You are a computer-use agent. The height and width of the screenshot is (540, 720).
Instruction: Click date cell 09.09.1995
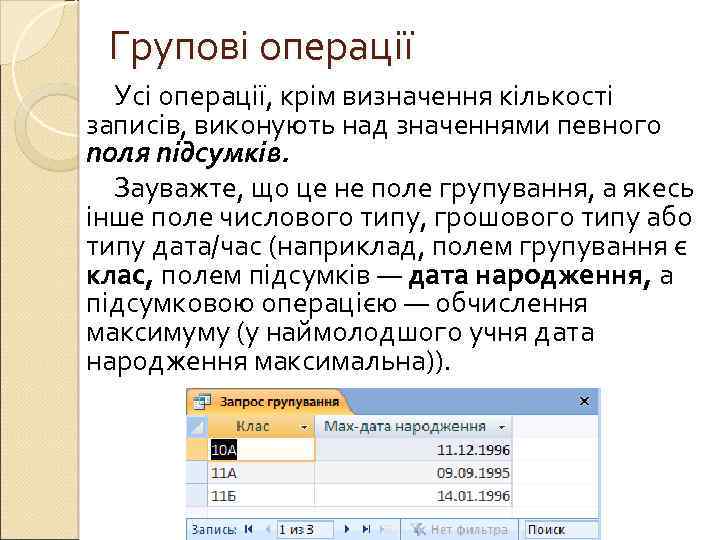tap(413, 472)
